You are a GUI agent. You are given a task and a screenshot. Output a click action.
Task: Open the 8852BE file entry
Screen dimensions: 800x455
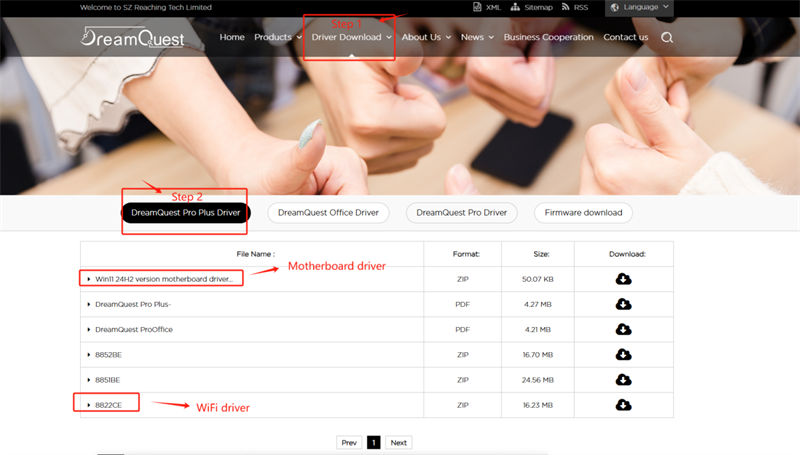(108, 355)
